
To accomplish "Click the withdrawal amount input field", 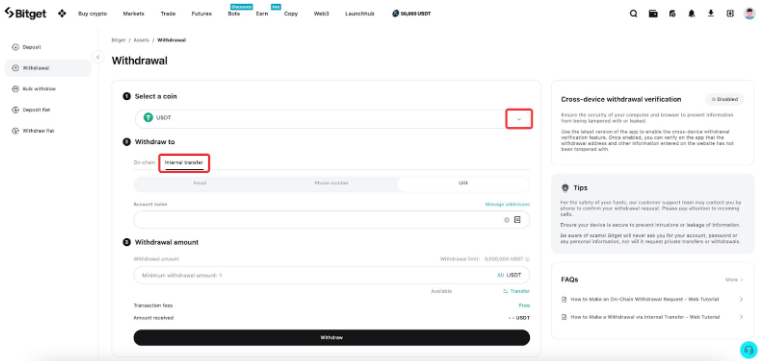I will pyautogui.click(x=331, y=275).
